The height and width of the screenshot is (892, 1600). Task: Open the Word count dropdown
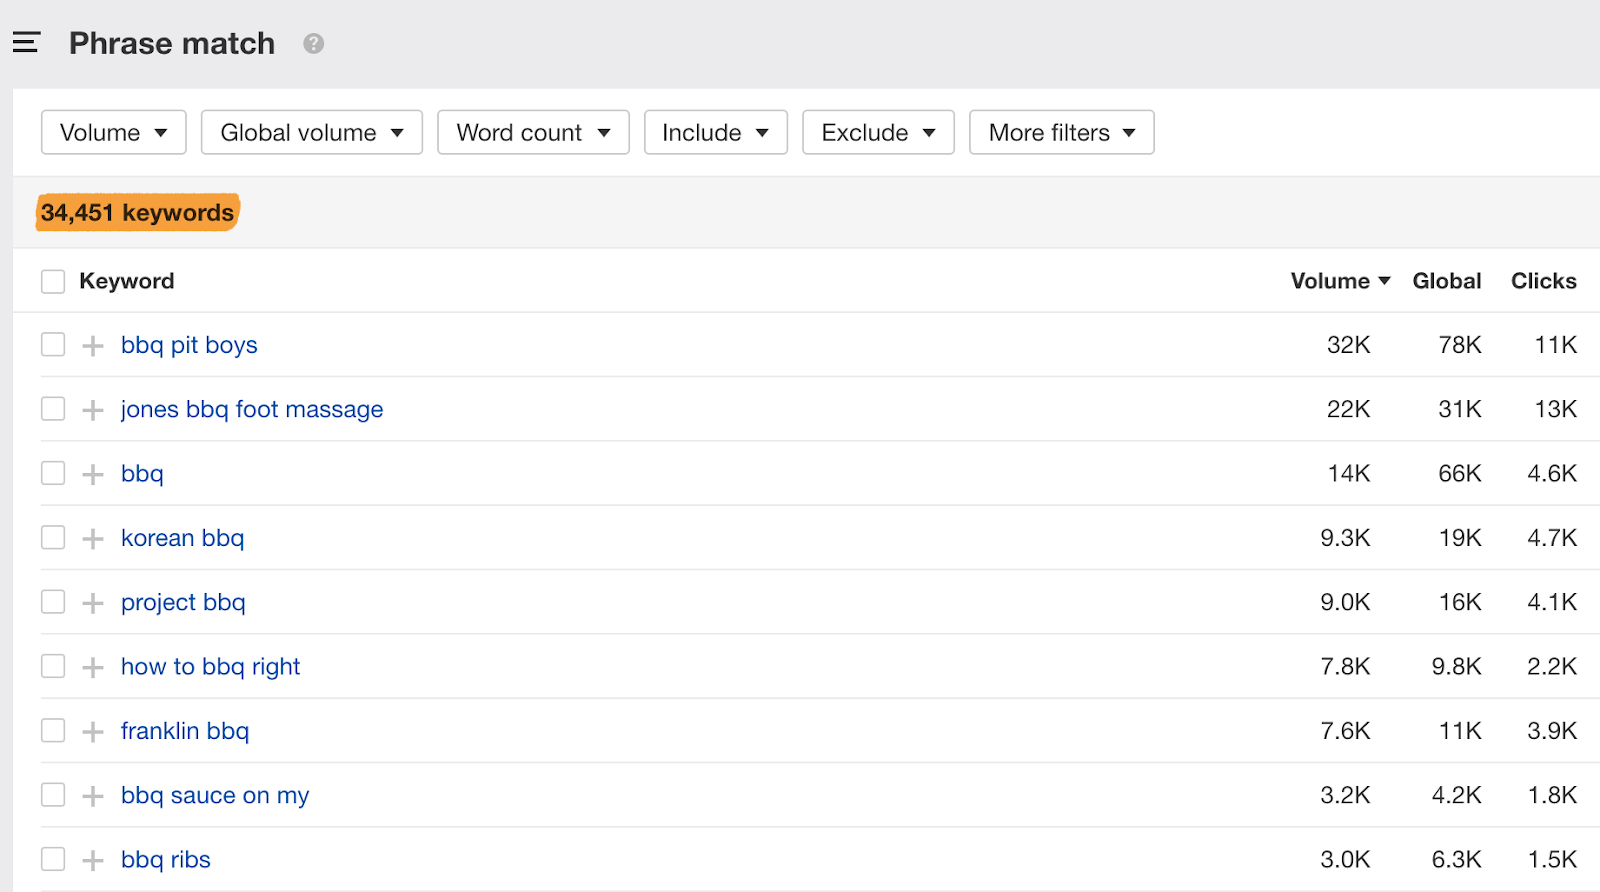click(533, 133)
